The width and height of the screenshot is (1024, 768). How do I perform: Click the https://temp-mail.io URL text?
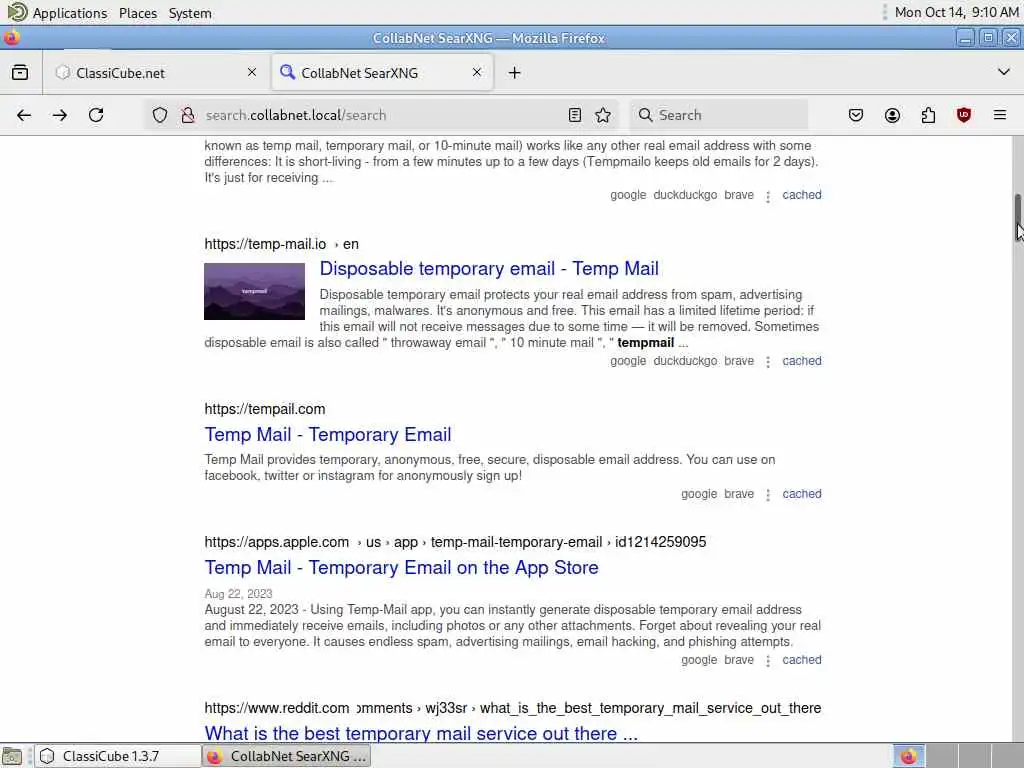(265, 244)
